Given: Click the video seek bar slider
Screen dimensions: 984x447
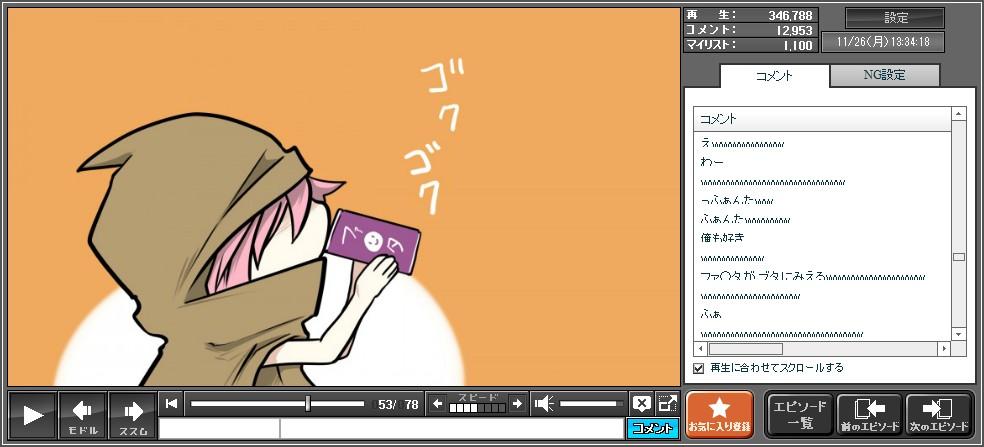Looking at the screenshot, I should click(x=308, y=404).
